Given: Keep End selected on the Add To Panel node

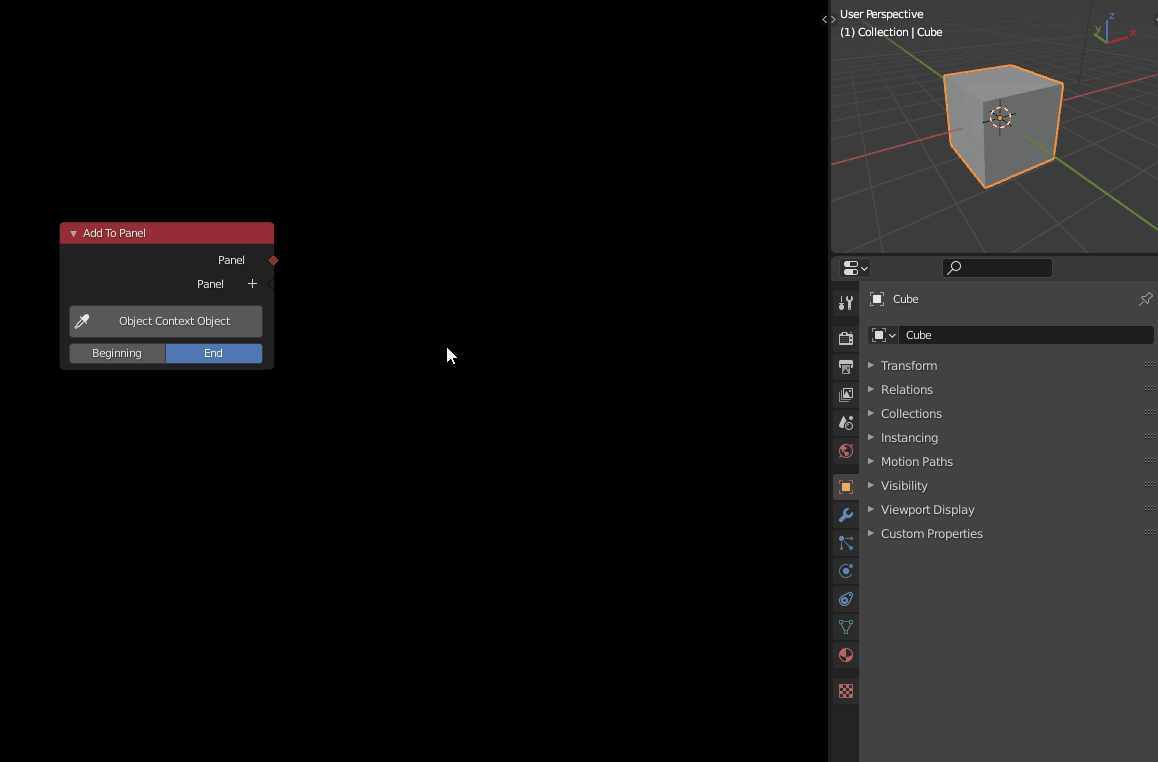Looking at the screenshot, I should tap(213, 353).
